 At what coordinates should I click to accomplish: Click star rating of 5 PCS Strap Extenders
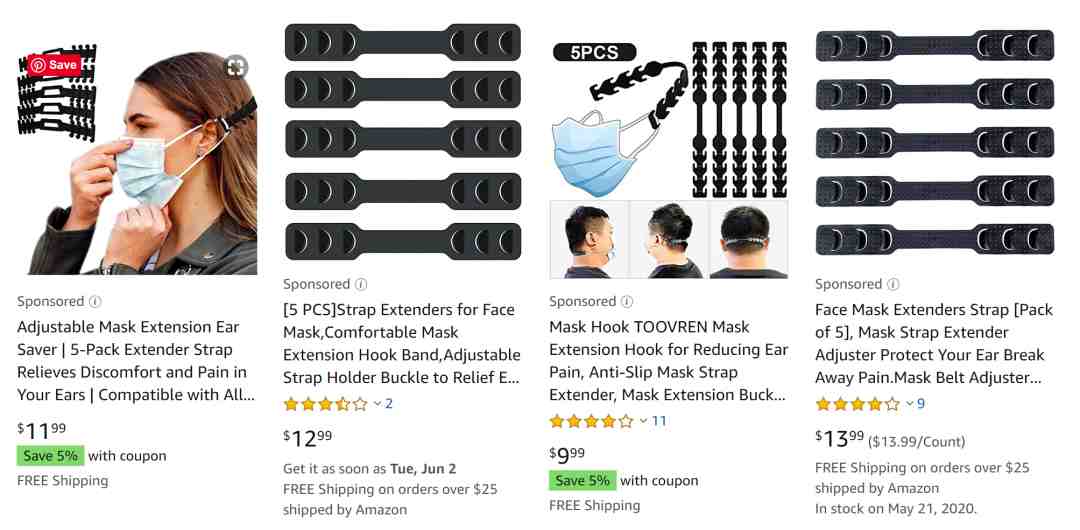(x=326, y=404)
